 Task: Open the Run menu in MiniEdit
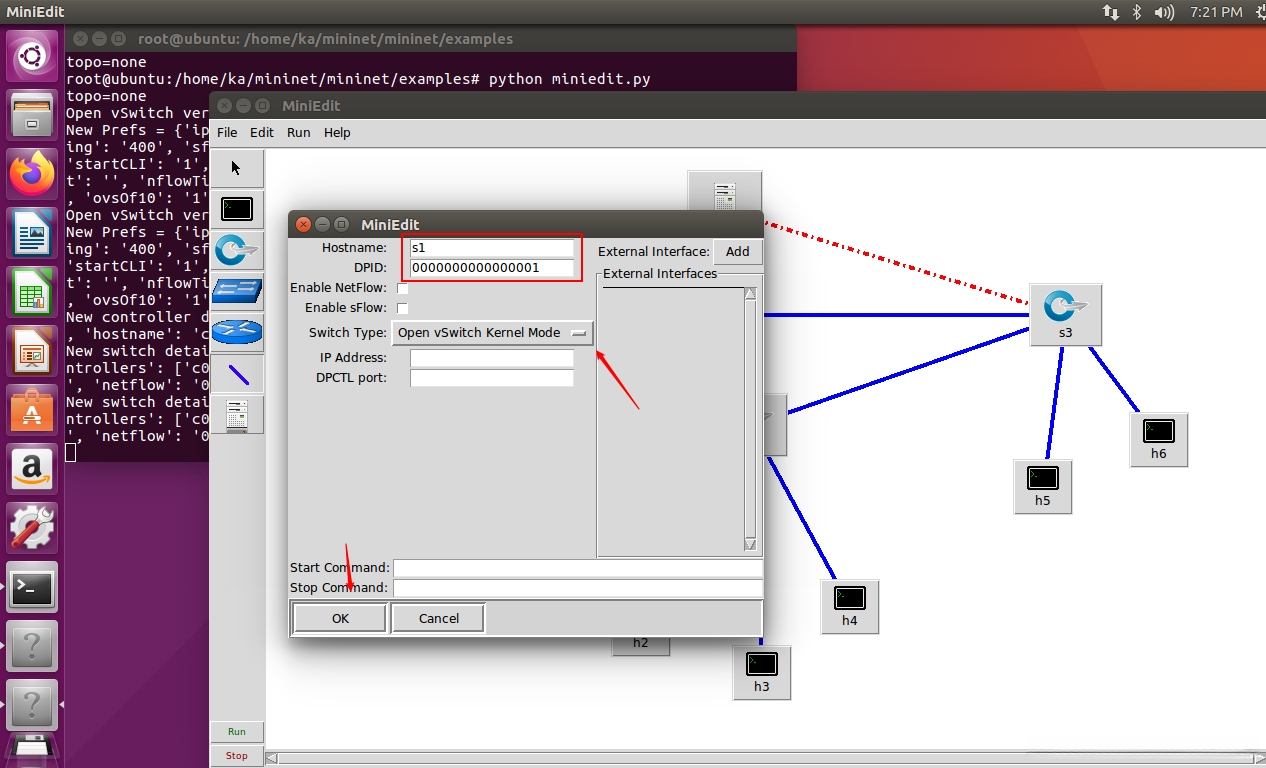click(298, 132)
